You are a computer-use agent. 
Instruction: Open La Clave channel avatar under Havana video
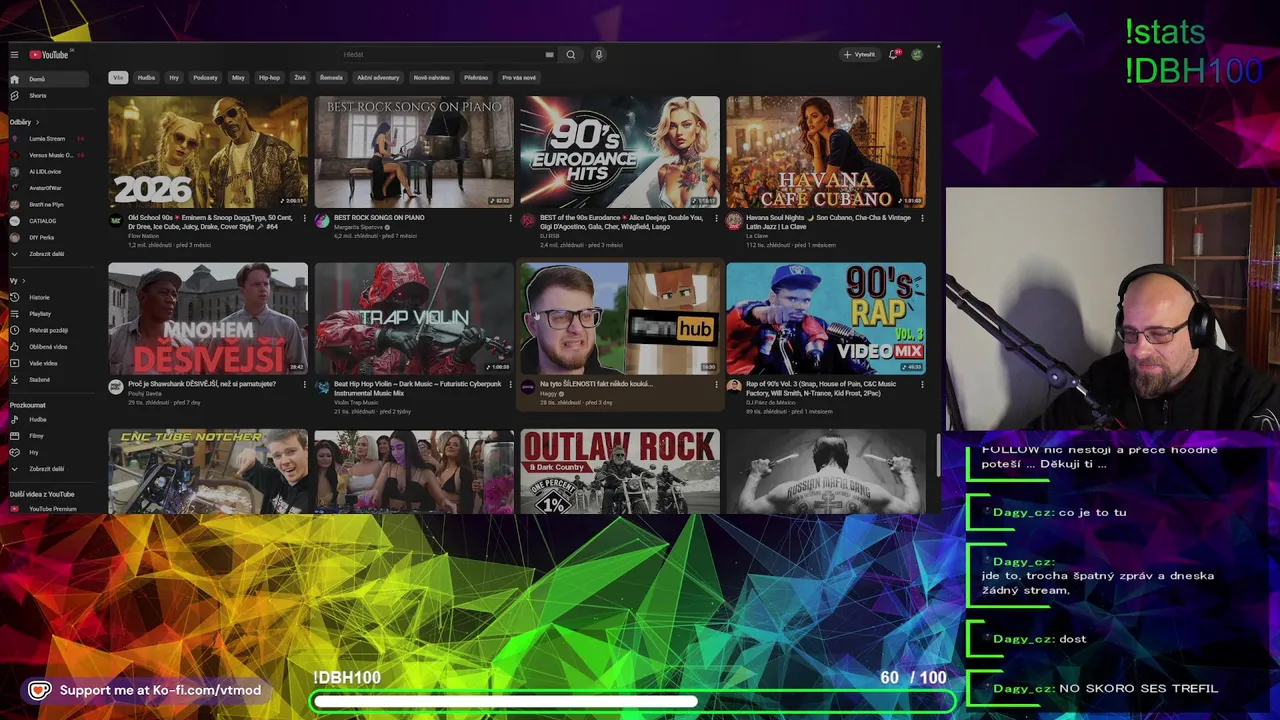click(x=734, y=220)
